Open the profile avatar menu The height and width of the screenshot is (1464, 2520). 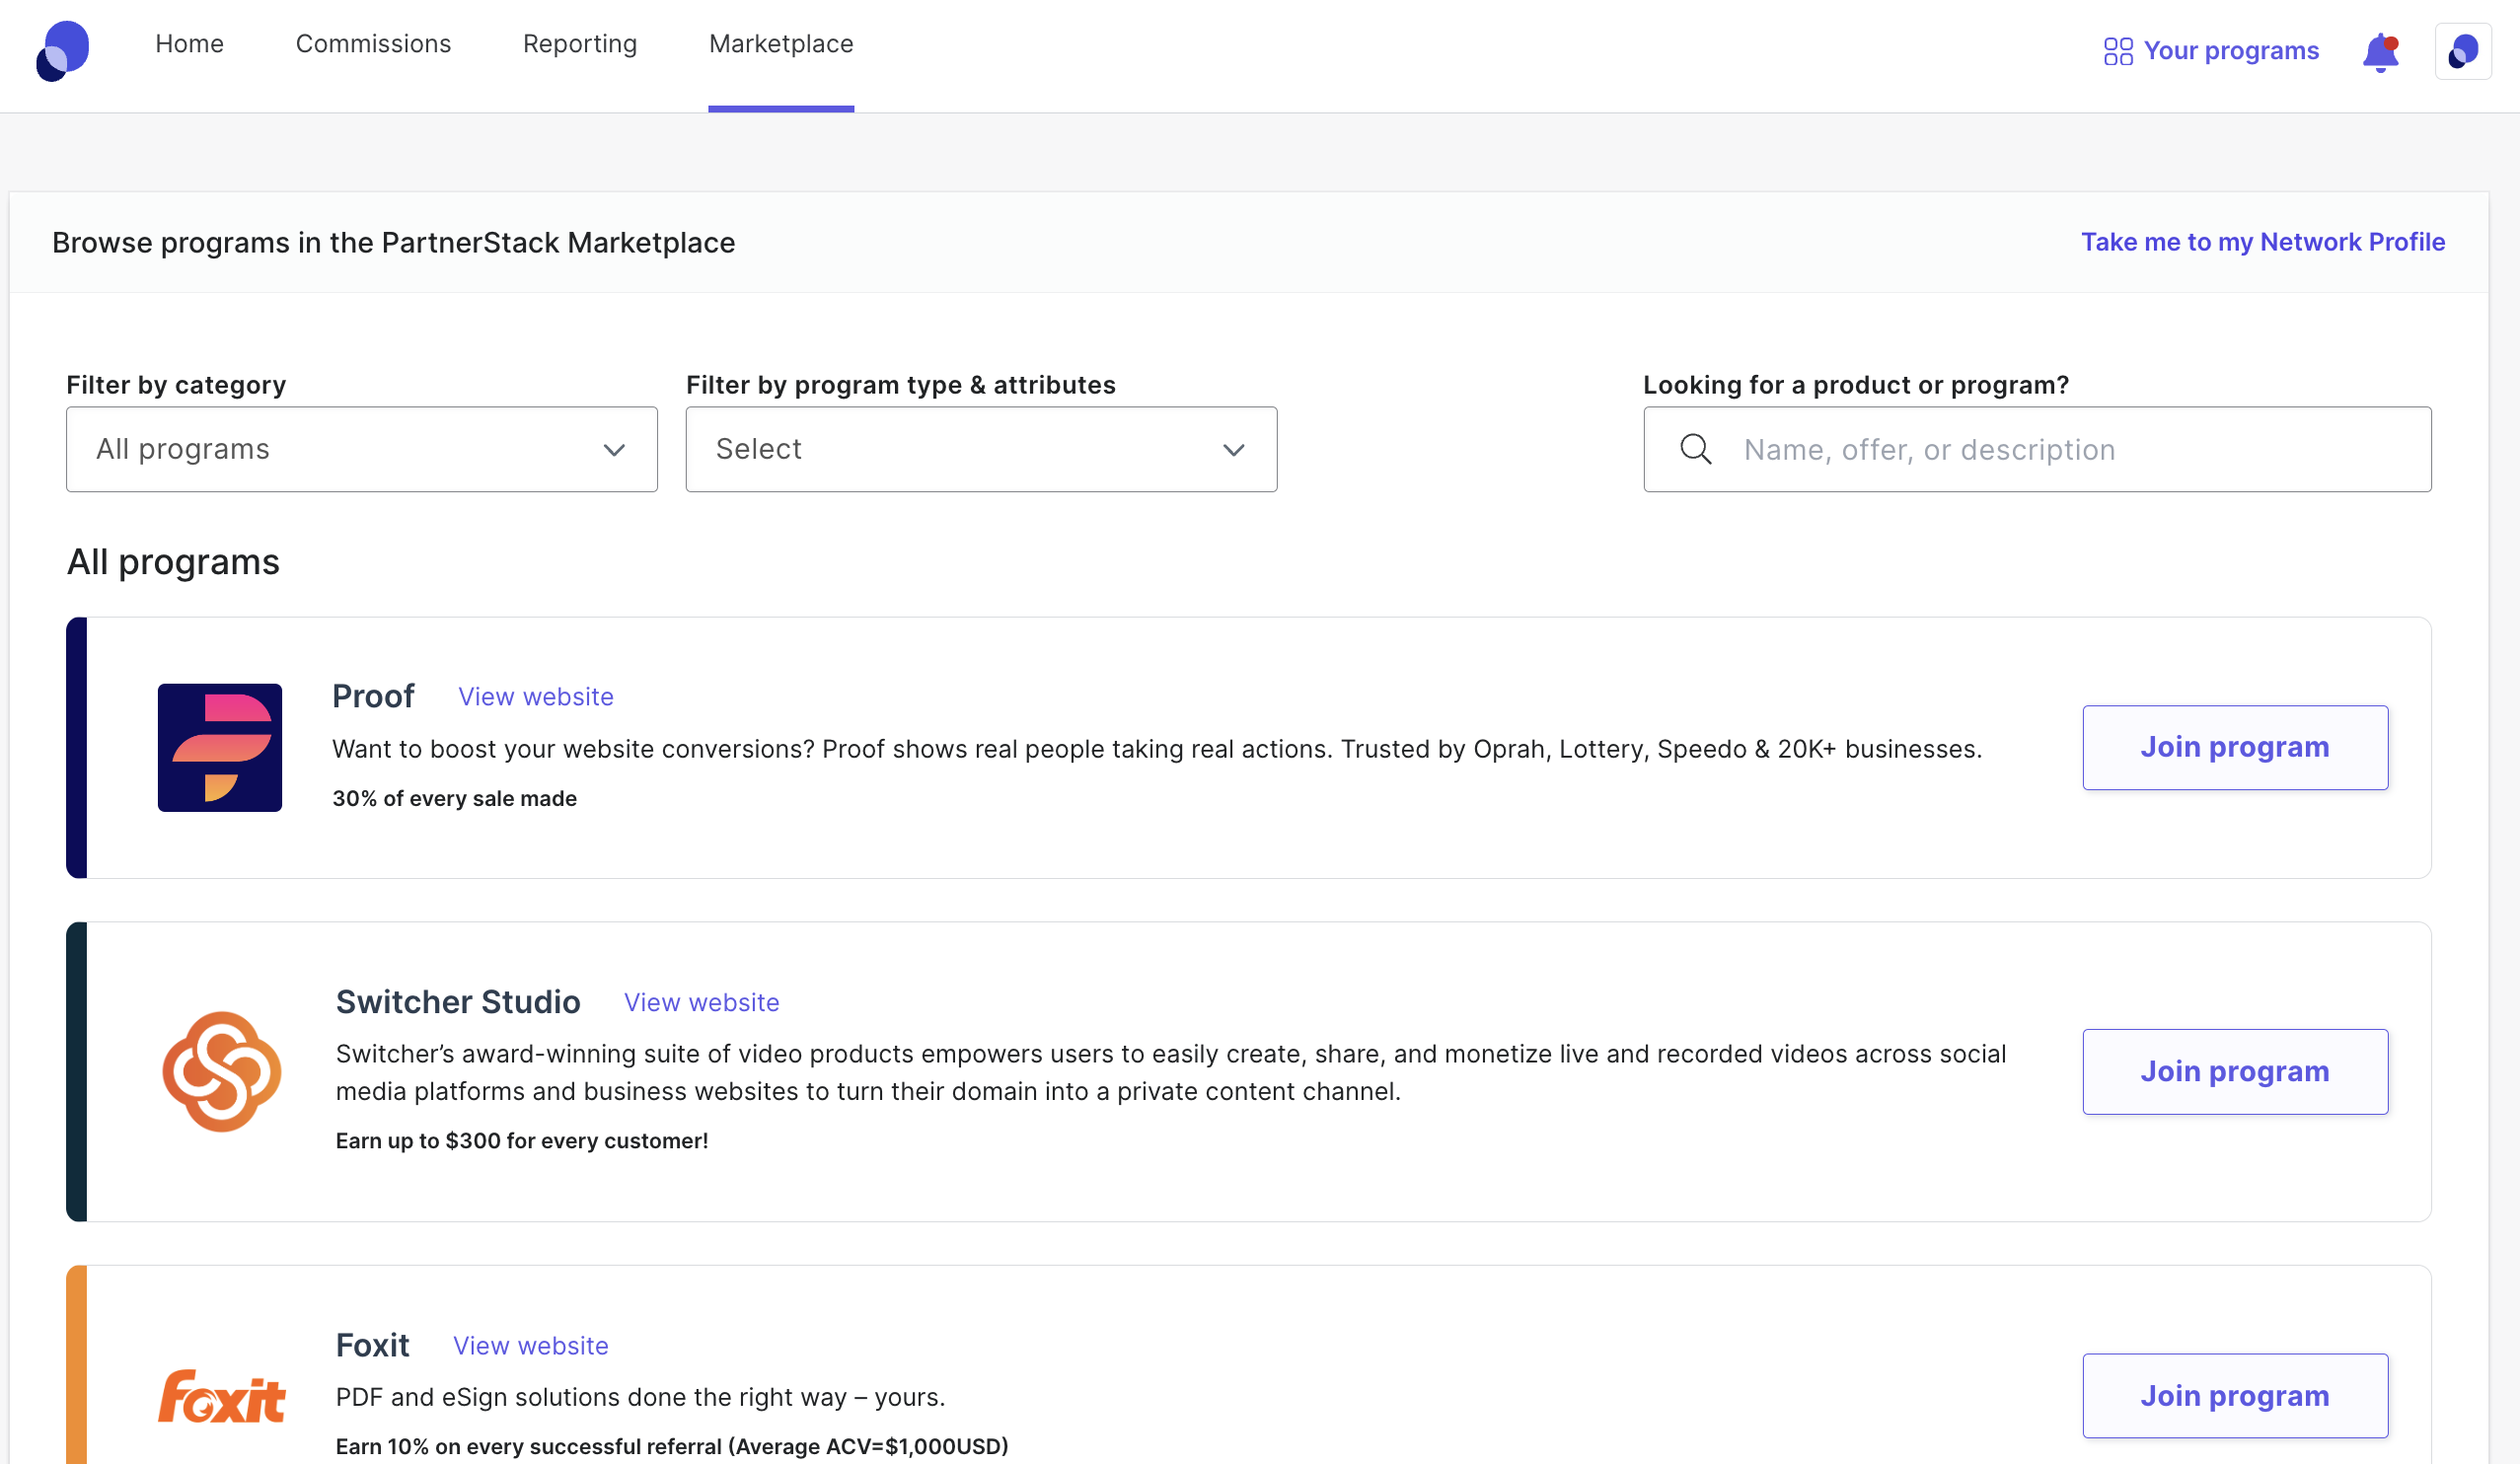click(2463, 51)
